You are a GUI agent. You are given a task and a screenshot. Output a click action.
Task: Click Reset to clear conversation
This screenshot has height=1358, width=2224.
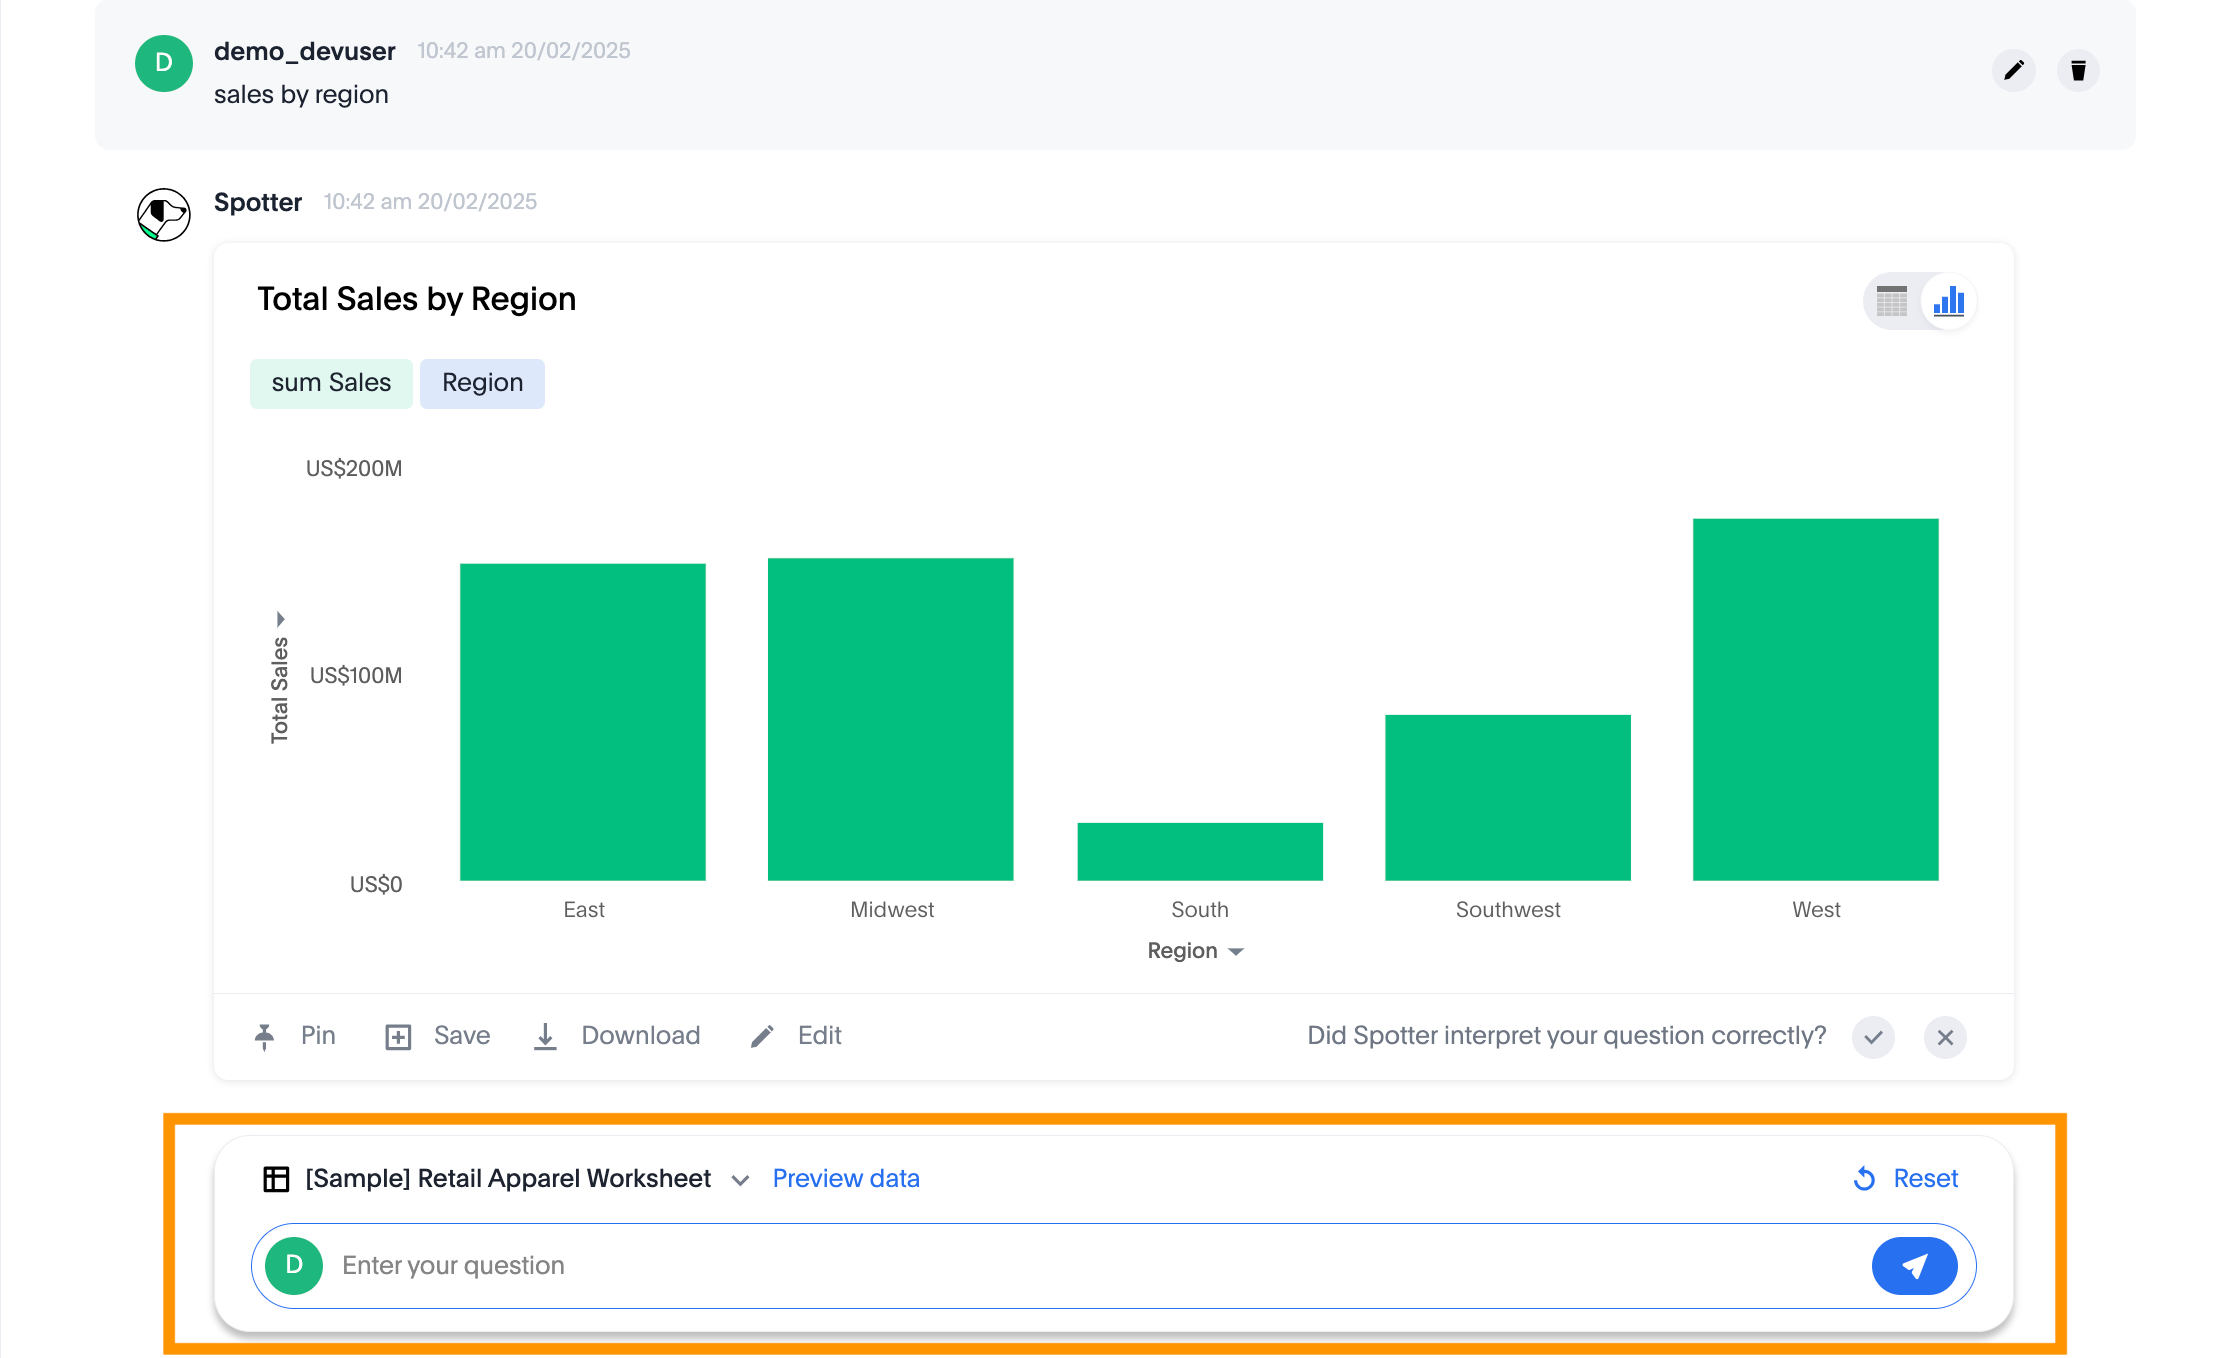tap(1906, 1177)
